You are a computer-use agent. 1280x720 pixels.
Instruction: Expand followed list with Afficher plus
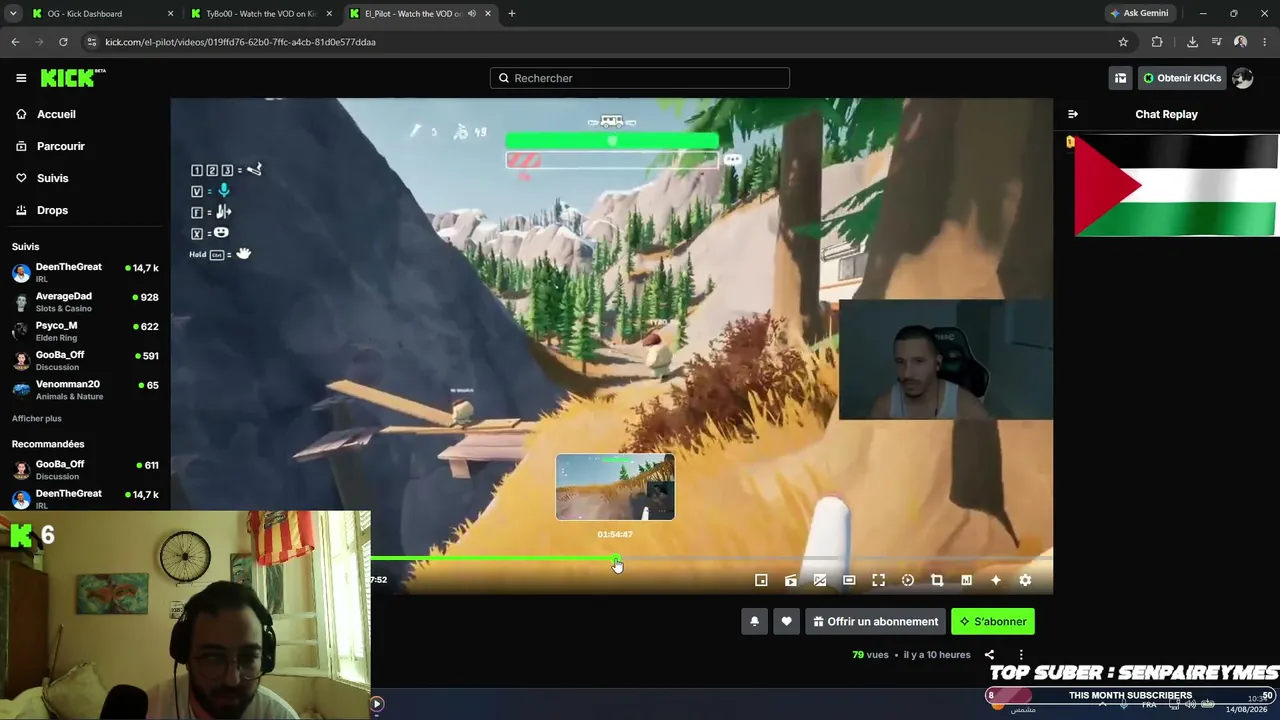click(x=37, y=418)
